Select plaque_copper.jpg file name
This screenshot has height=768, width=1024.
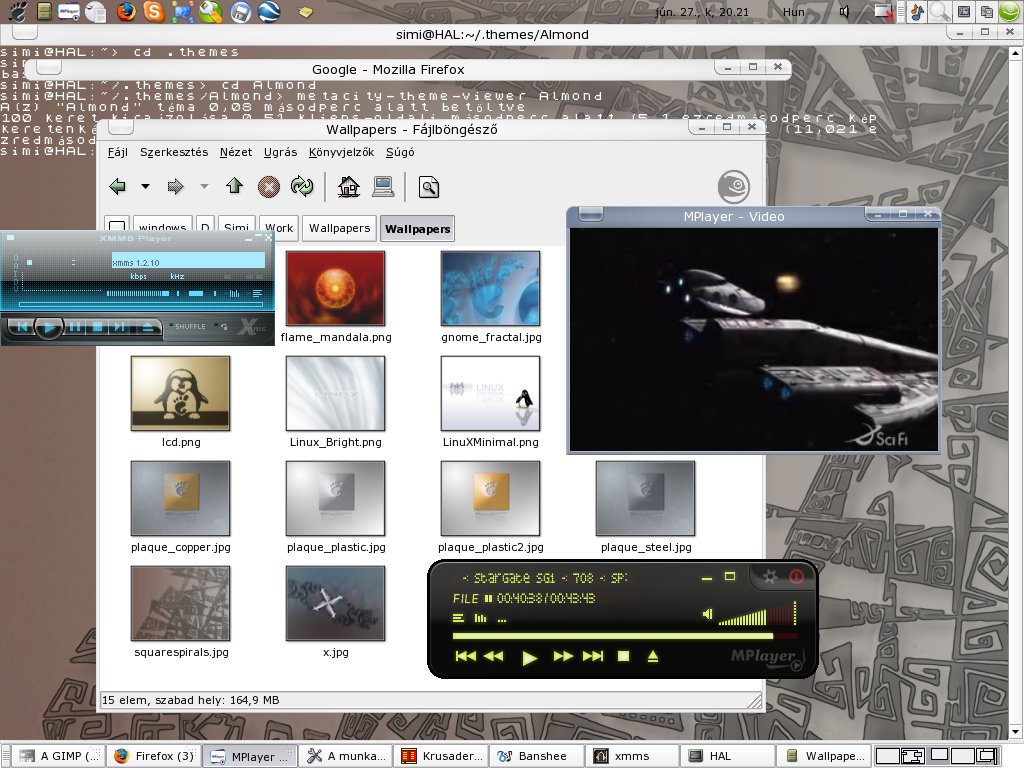click(181, 547)
